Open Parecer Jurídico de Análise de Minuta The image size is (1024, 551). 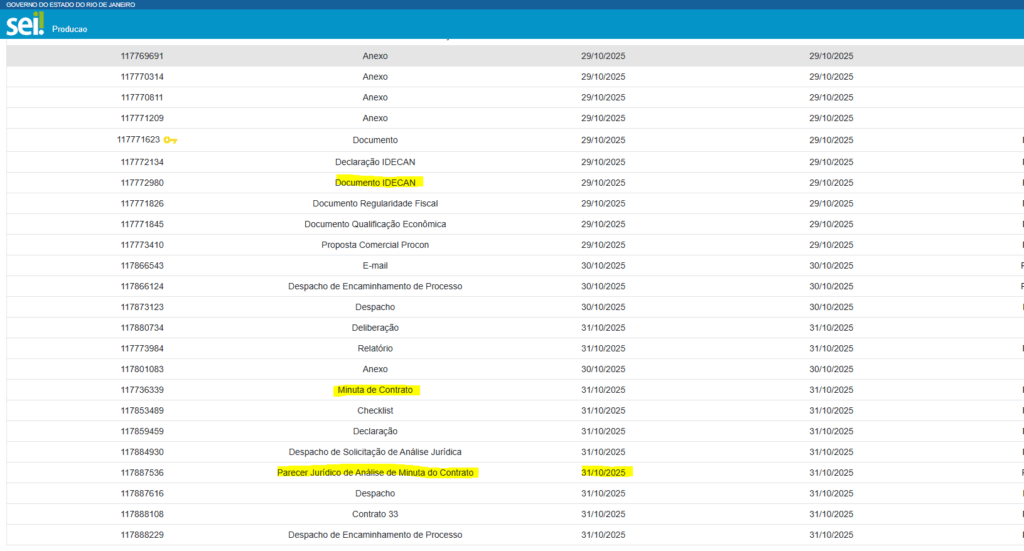(x=375, y=473)
